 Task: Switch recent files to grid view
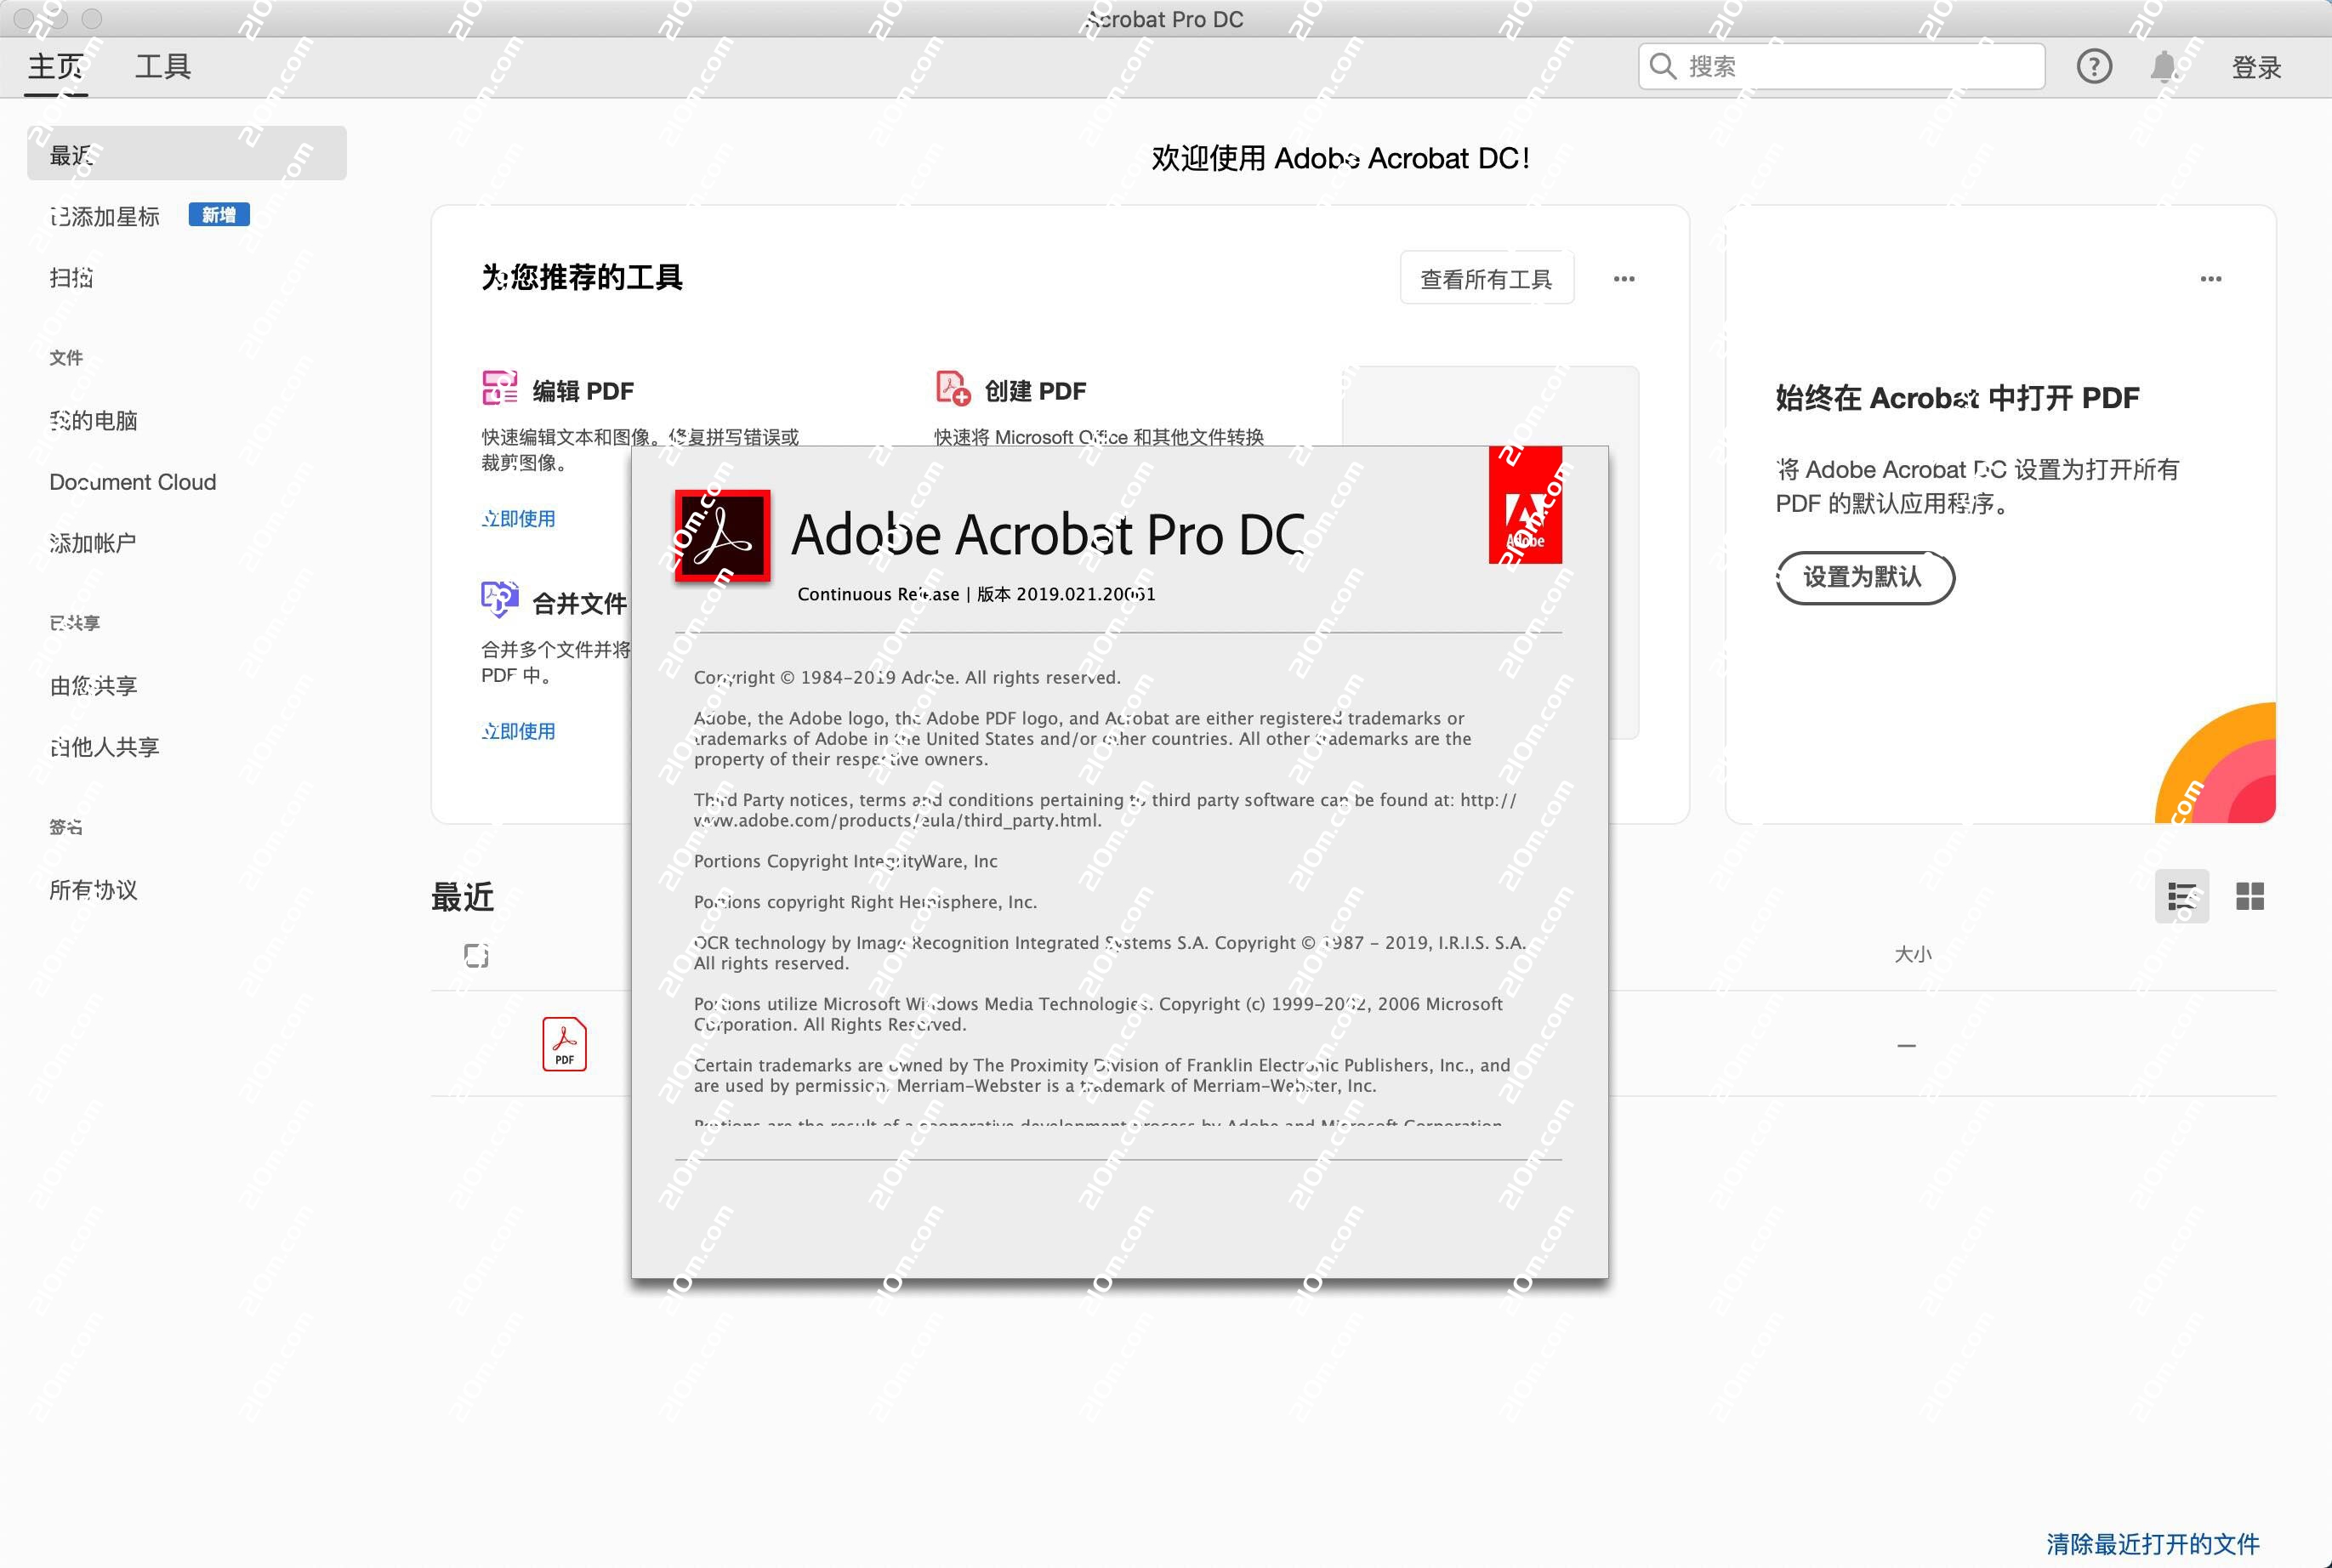2249,896
